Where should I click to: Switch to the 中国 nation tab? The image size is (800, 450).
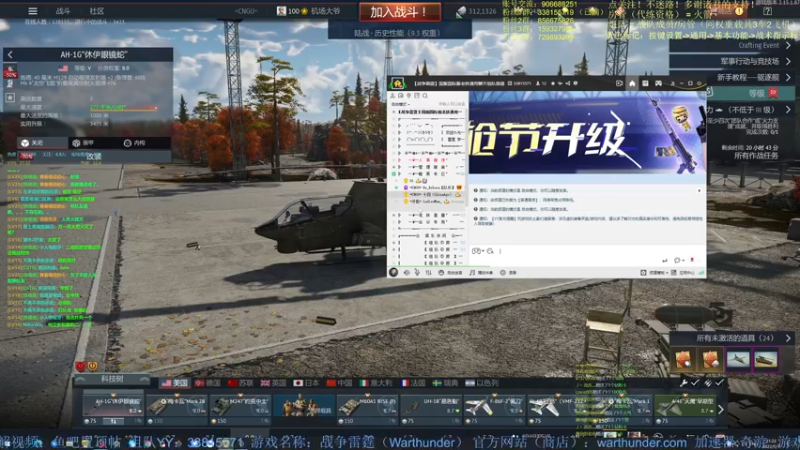339,383
